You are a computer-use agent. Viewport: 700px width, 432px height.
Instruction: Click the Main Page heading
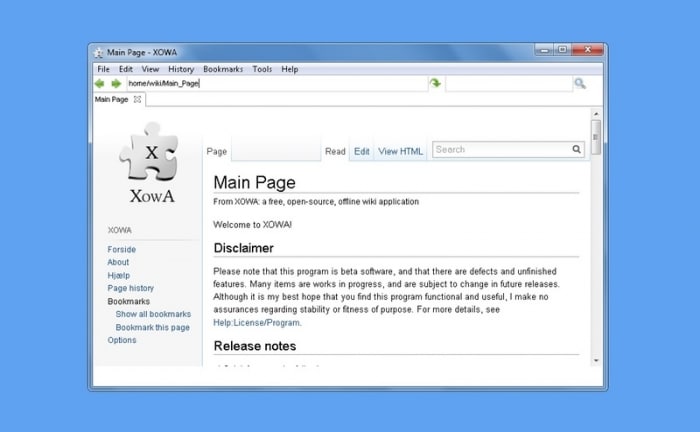tap(254, 182)
